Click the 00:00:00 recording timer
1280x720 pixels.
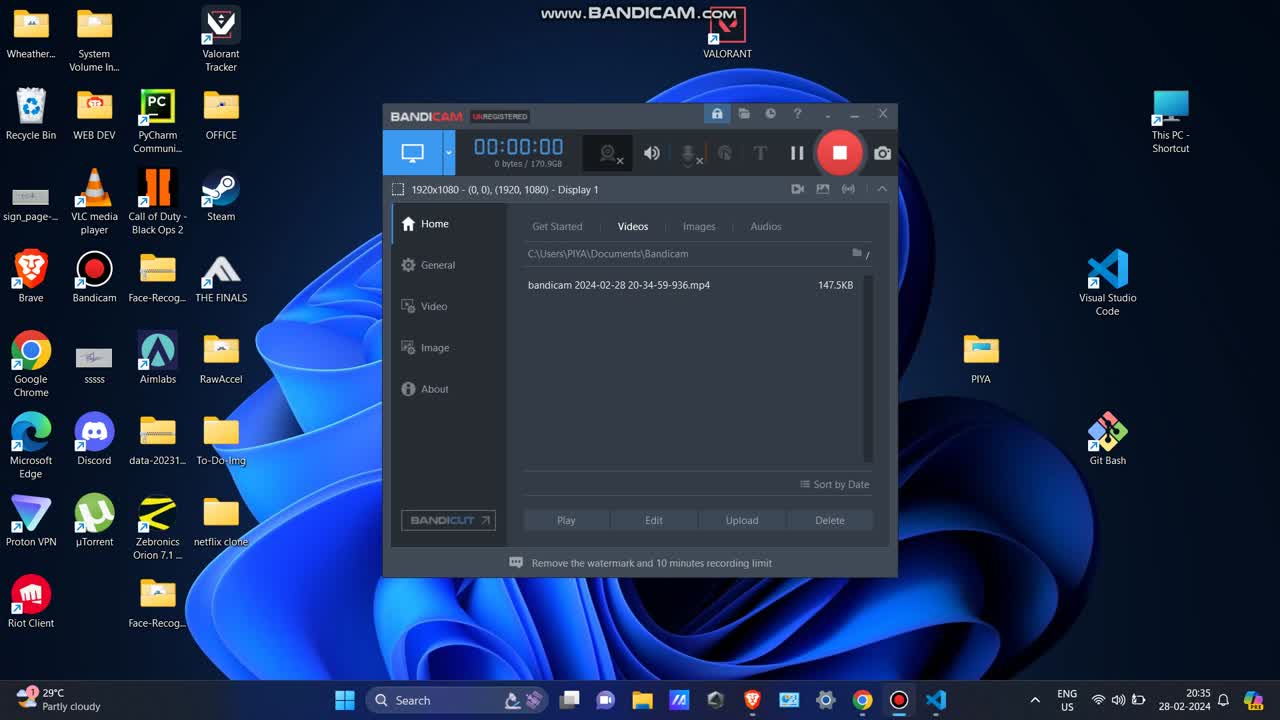click(518, 147)
